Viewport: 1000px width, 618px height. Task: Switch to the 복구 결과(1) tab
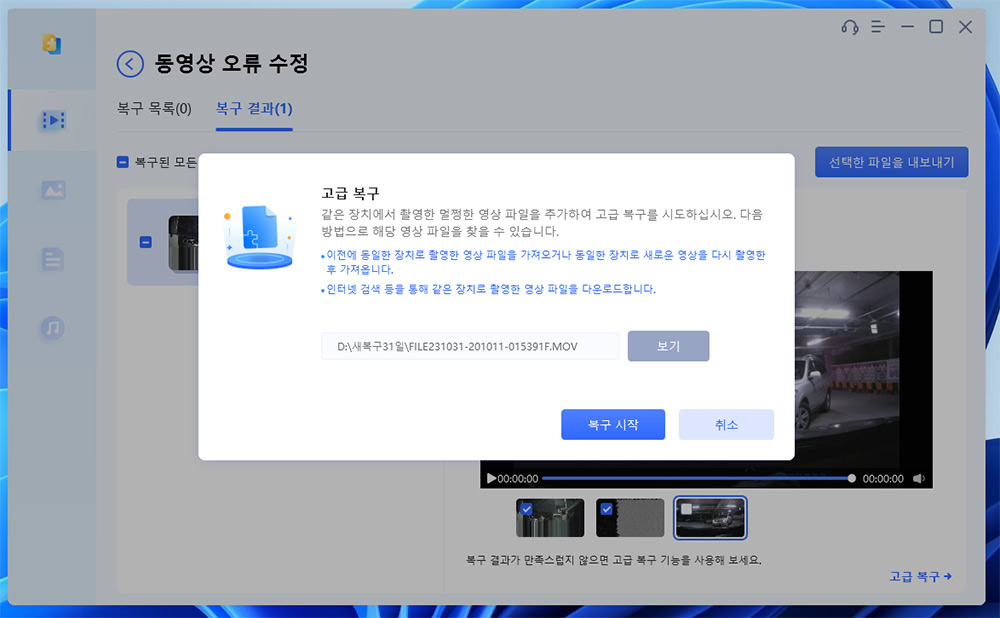254,108
